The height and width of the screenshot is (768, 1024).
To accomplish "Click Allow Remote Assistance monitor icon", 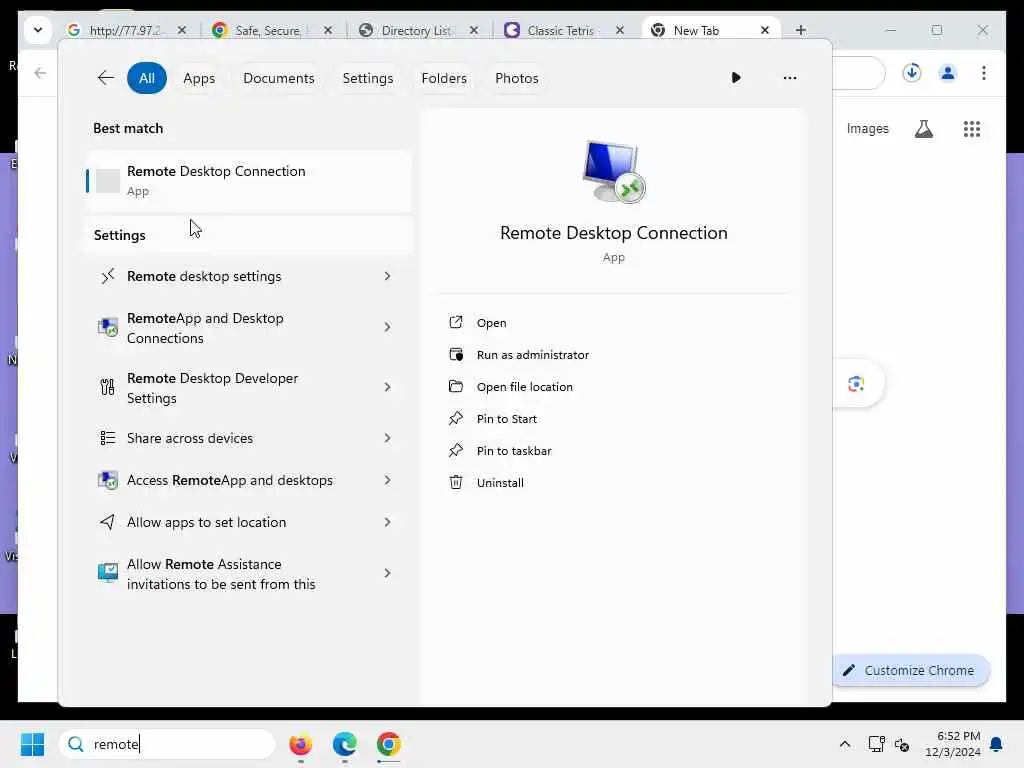I will 108,572.
